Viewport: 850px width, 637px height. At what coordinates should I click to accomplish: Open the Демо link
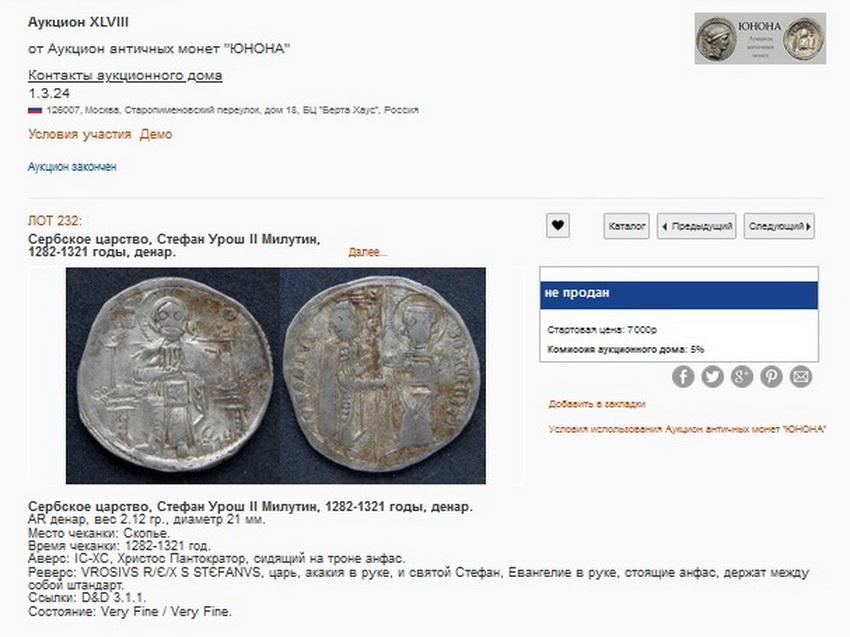coord(156,134)
